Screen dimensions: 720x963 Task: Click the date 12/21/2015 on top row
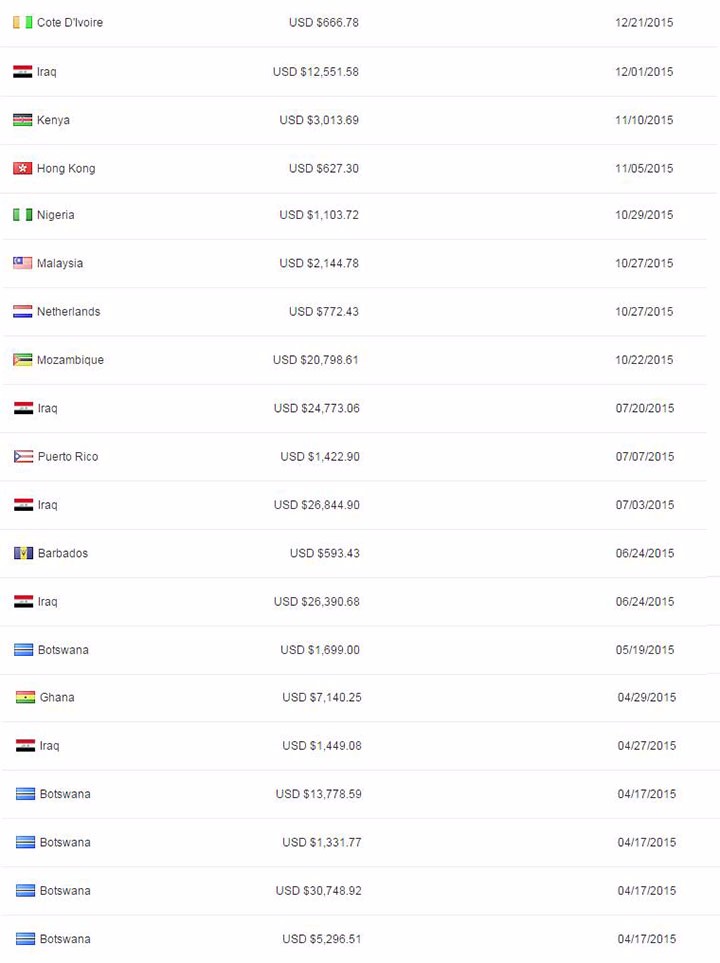click(644, 23)
